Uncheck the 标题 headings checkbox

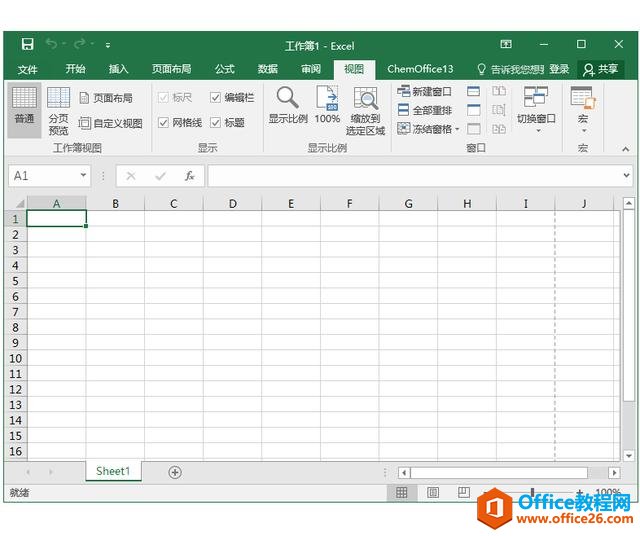coord(216,122)
